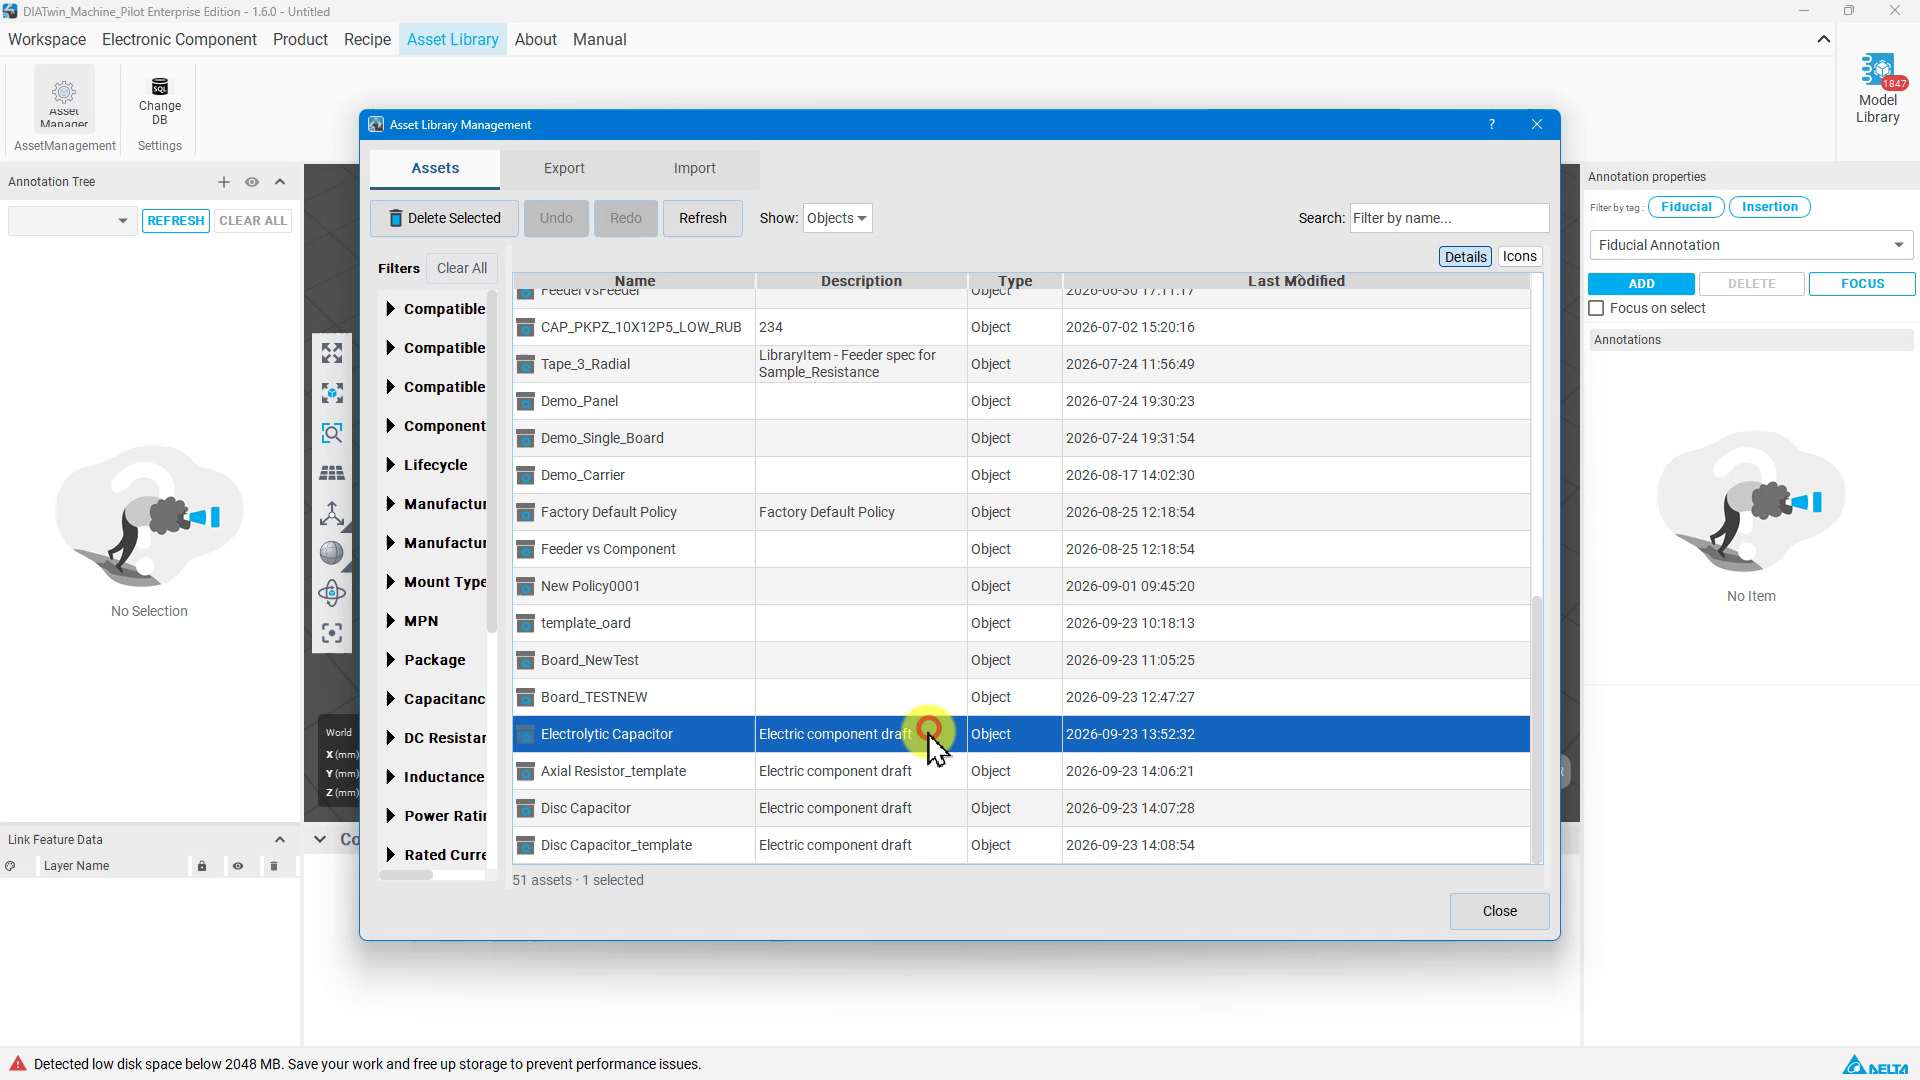Viewport: 1920px width, 1080px height.
Task: Click the Board_NewTest asset icon
Action: click(x=525, y=661)
